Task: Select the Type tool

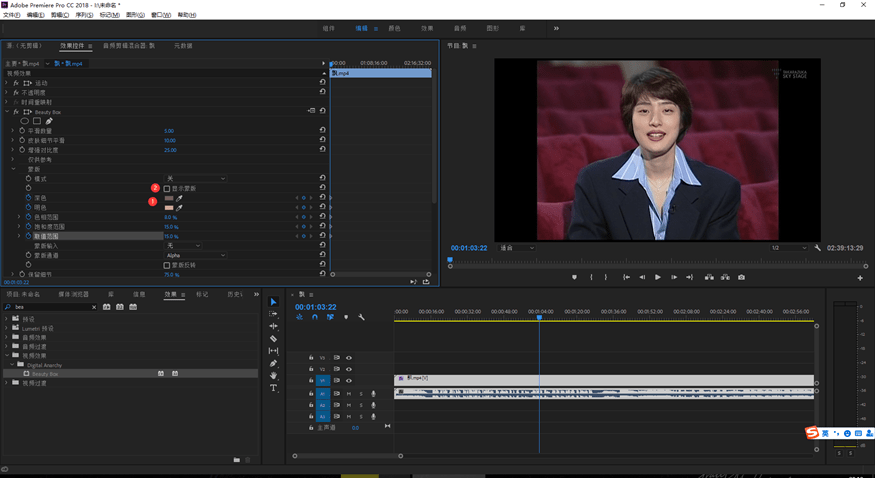Action: tap(273, 388)
